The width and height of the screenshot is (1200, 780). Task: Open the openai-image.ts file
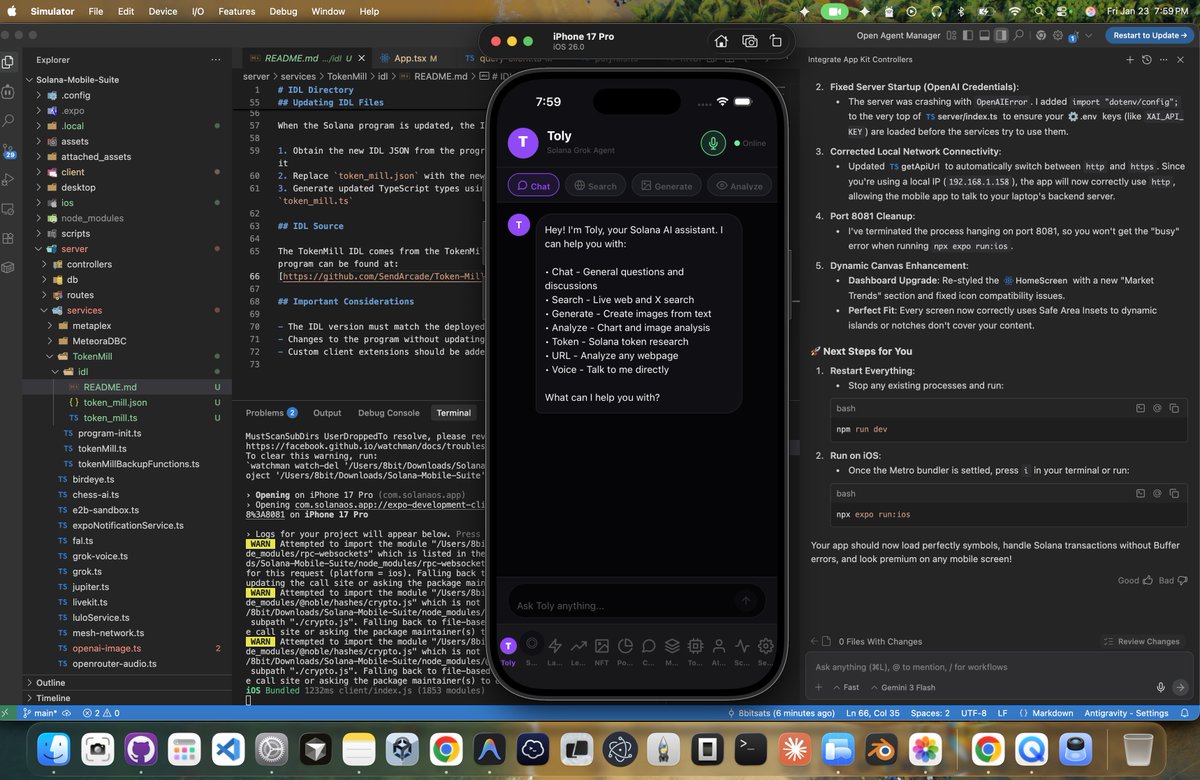click(x=106, y=648)
